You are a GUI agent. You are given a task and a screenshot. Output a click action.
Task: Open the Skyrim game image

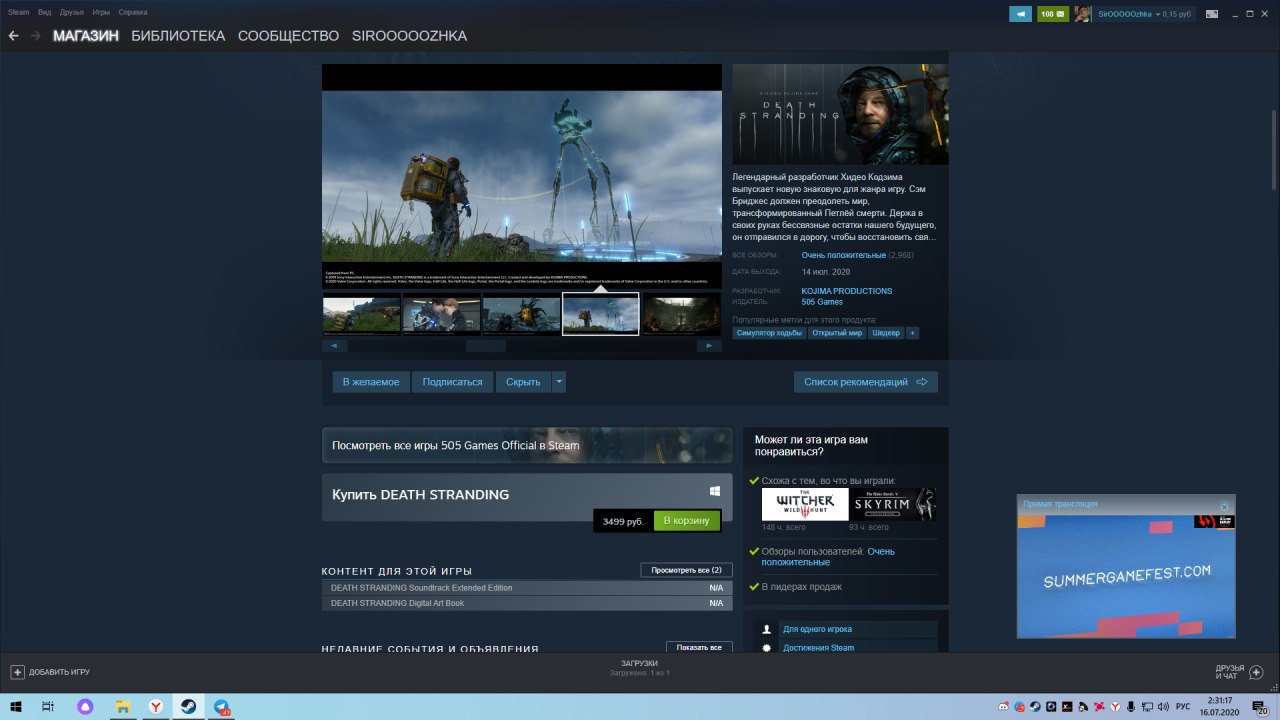point(892,504)
